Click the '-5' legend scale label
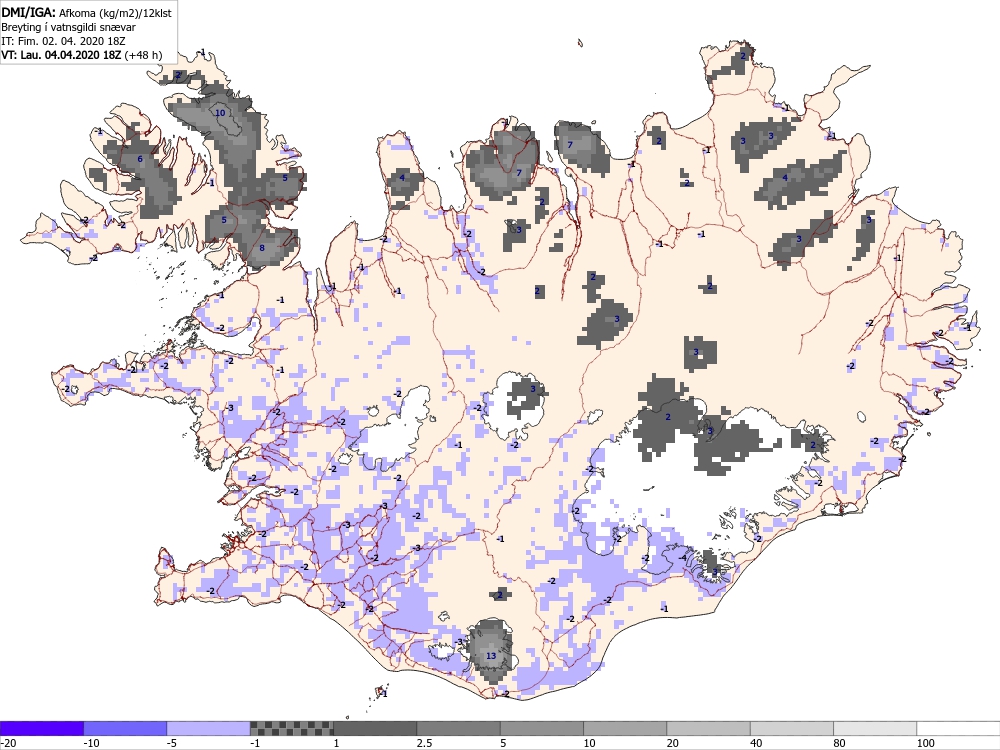The width and height of the screenshot is (1000, 750). [172, 743]
